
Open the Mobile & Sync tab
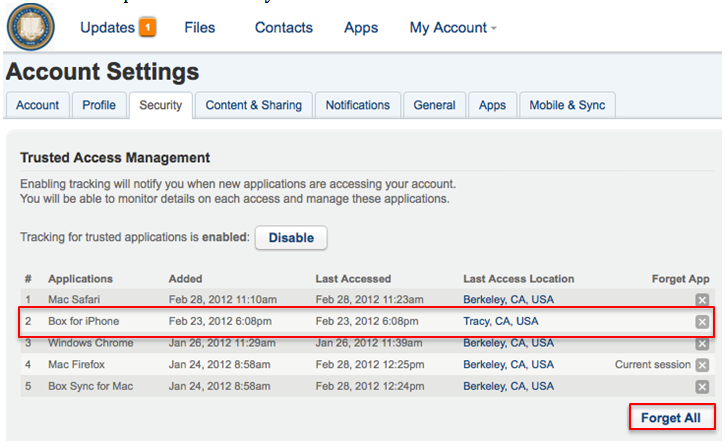pyautogui.click(x=567, y=105)
